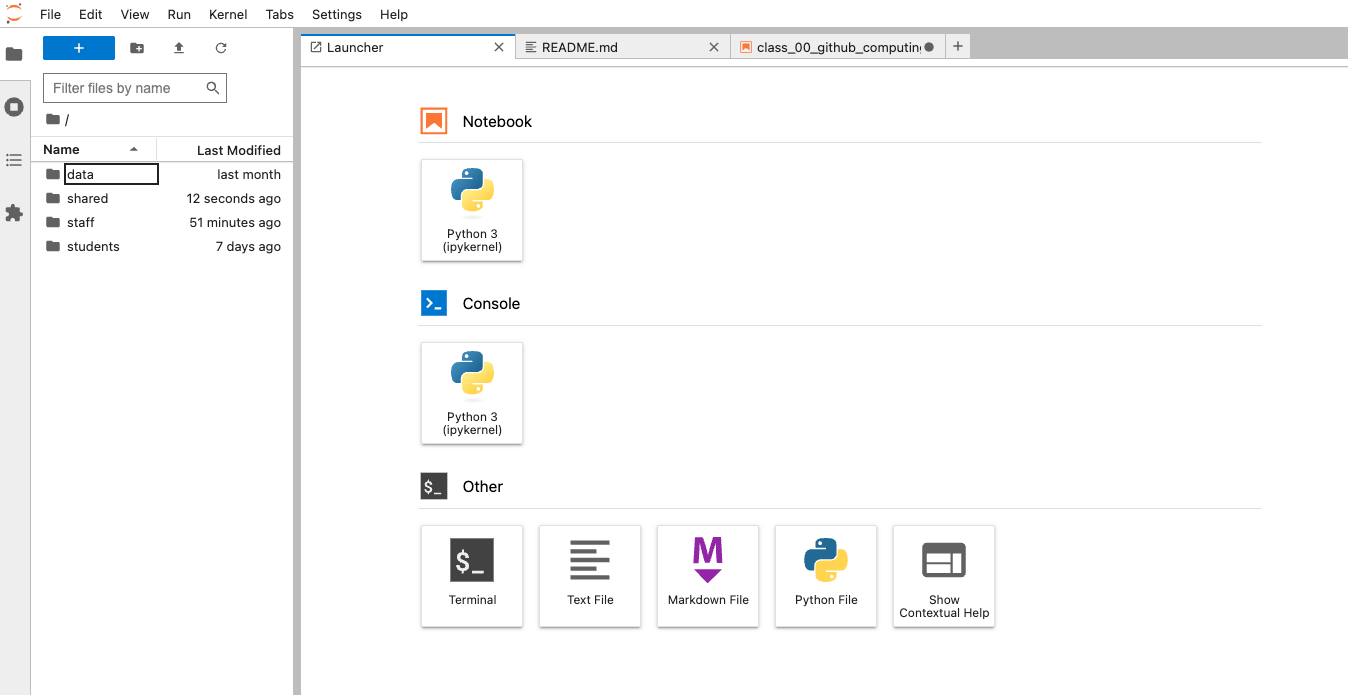Click the New Folder icon
Image resolution: width=1348 pixels, height=695 pixels.
tap(137, 48)
